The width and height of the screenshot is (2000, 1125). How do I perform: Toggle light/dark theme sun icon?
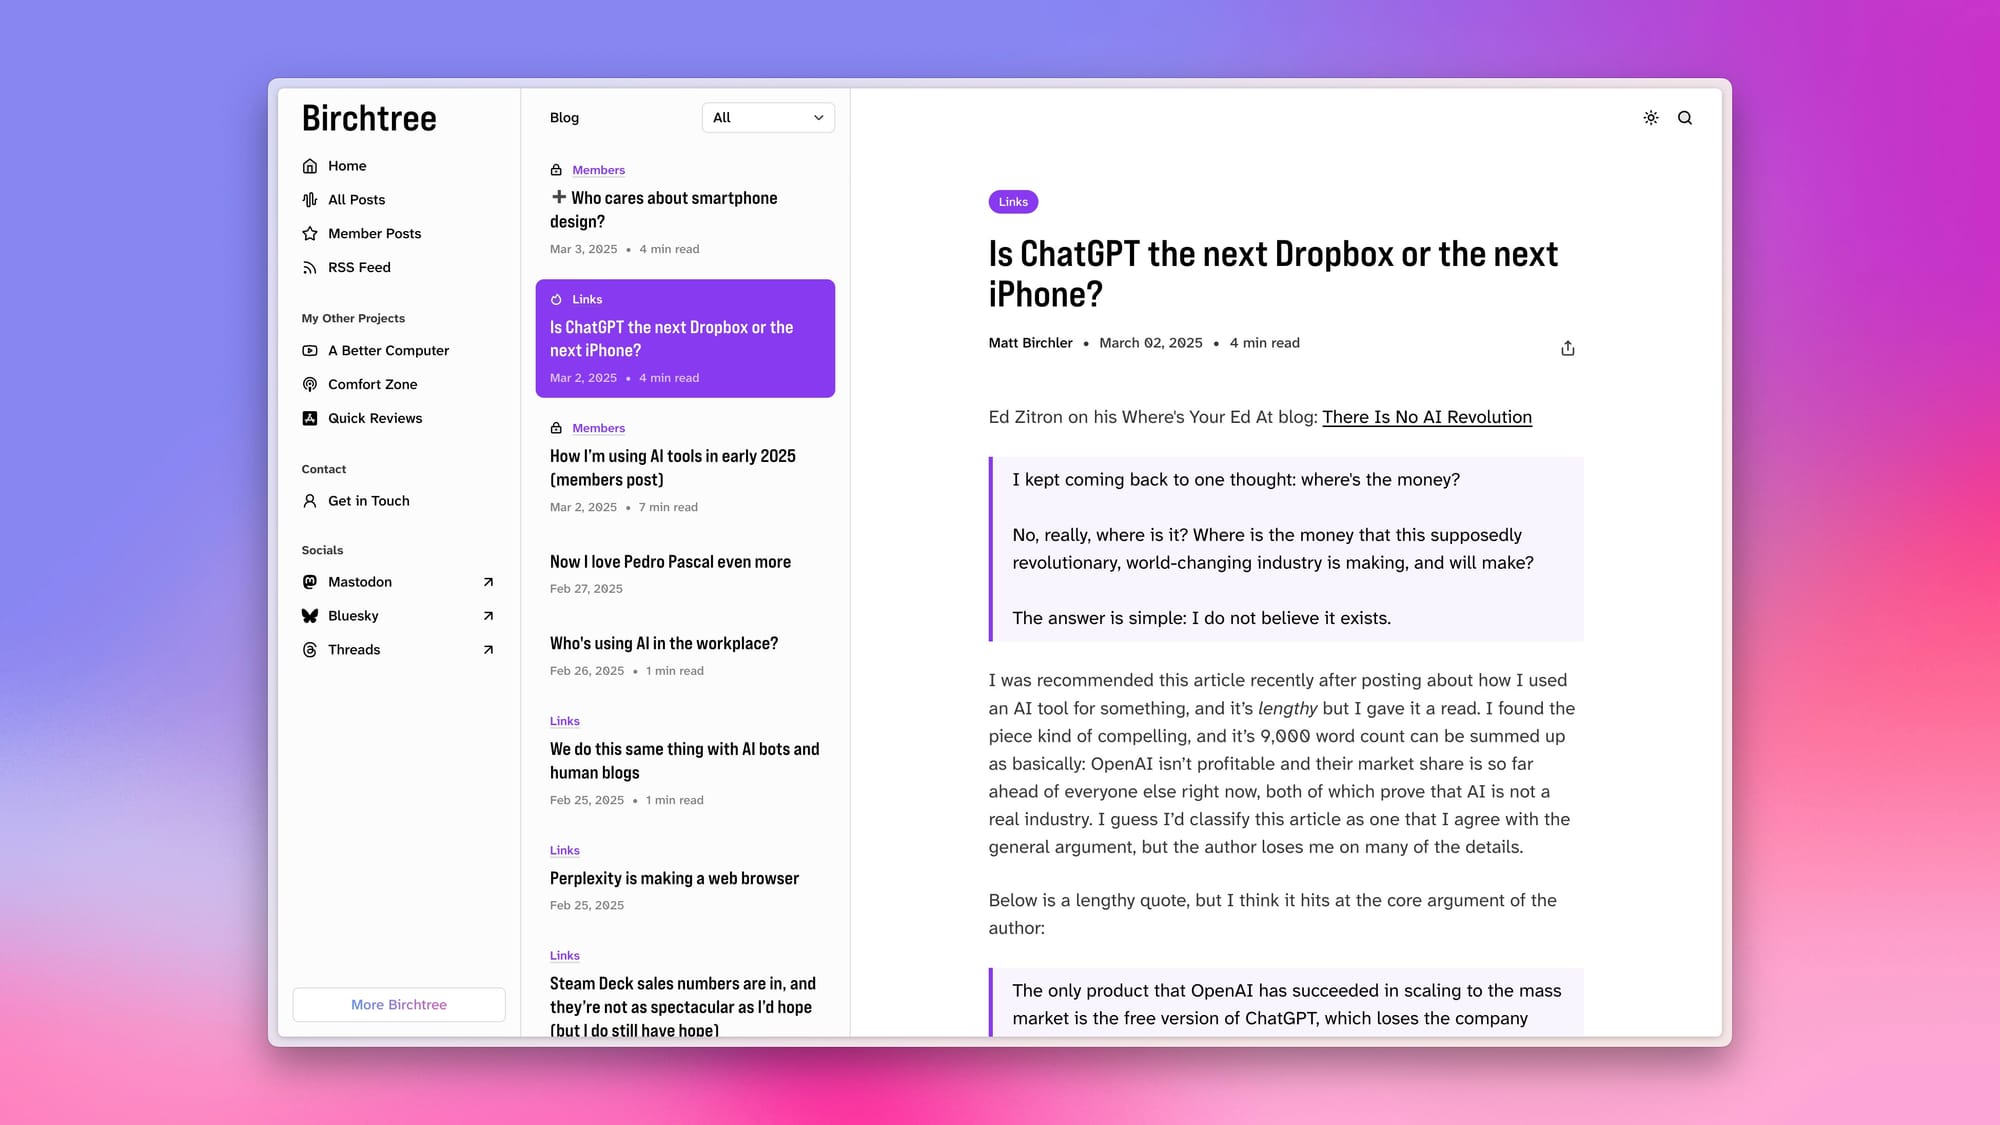coord(1651,118)
